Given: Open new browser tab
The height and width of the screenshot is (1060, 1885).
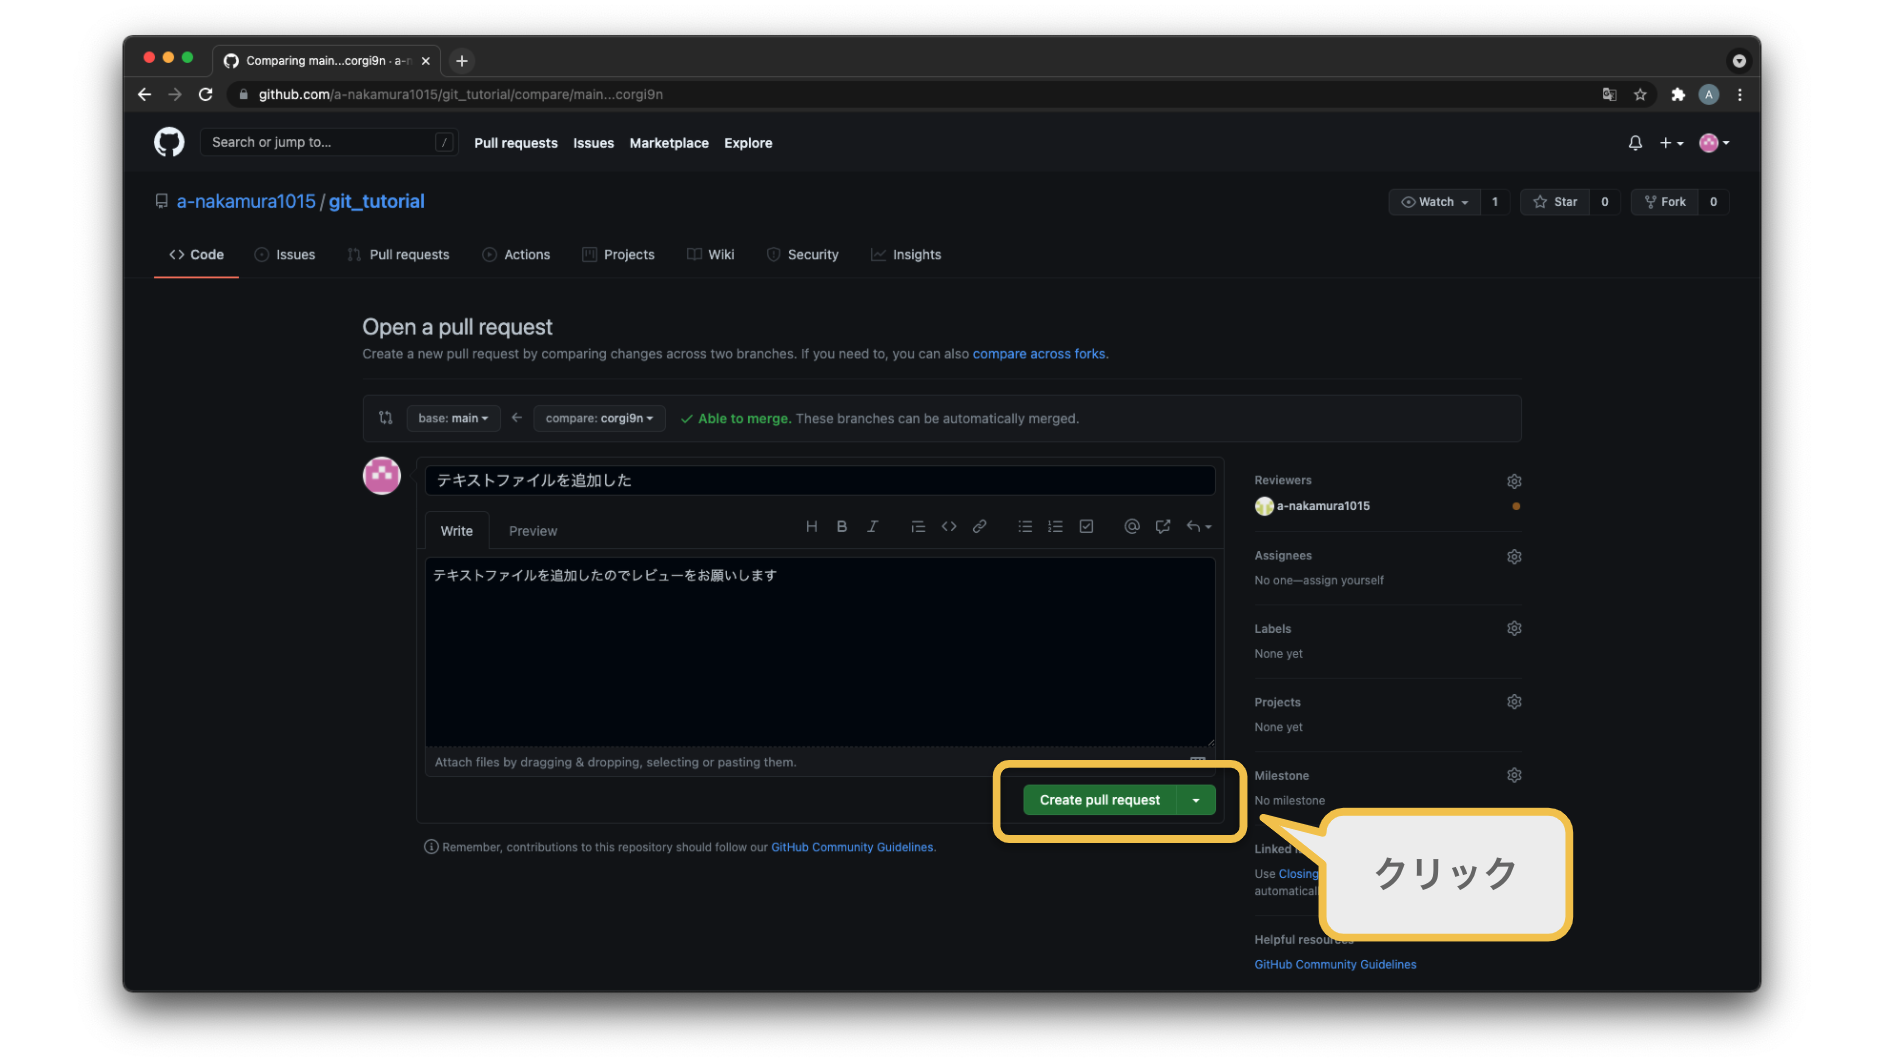Looking at the screenshot, I should pos(462,61).
